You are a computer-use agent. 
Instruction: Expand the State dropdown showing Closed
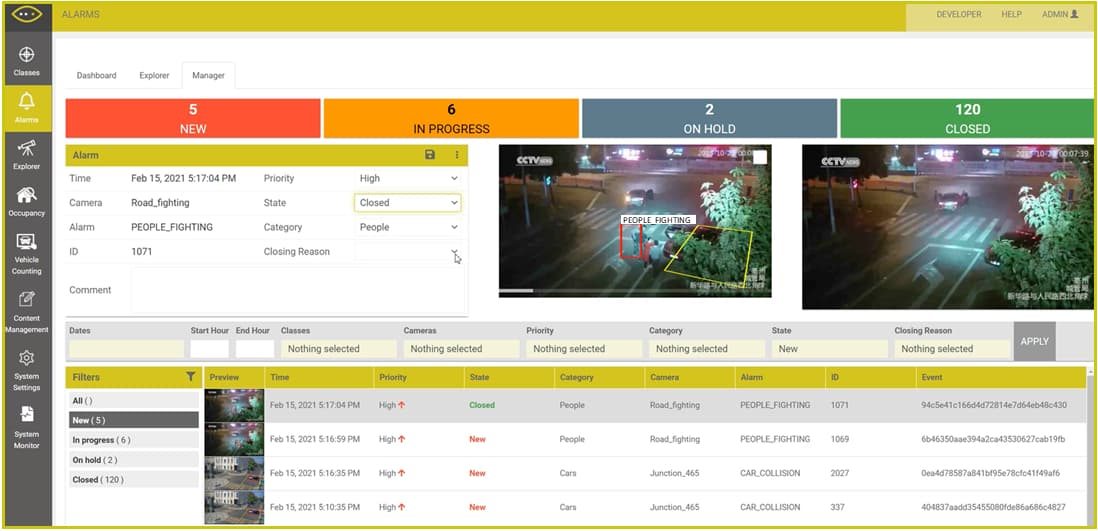[x=408, y=202]
